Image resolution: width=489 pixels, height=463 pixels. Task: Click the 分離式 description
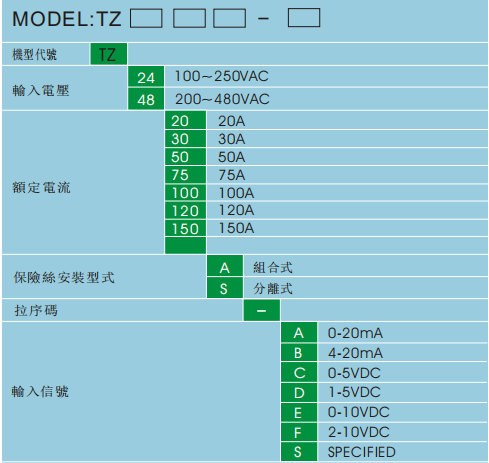pyautogui.click(x=273, y=288)
